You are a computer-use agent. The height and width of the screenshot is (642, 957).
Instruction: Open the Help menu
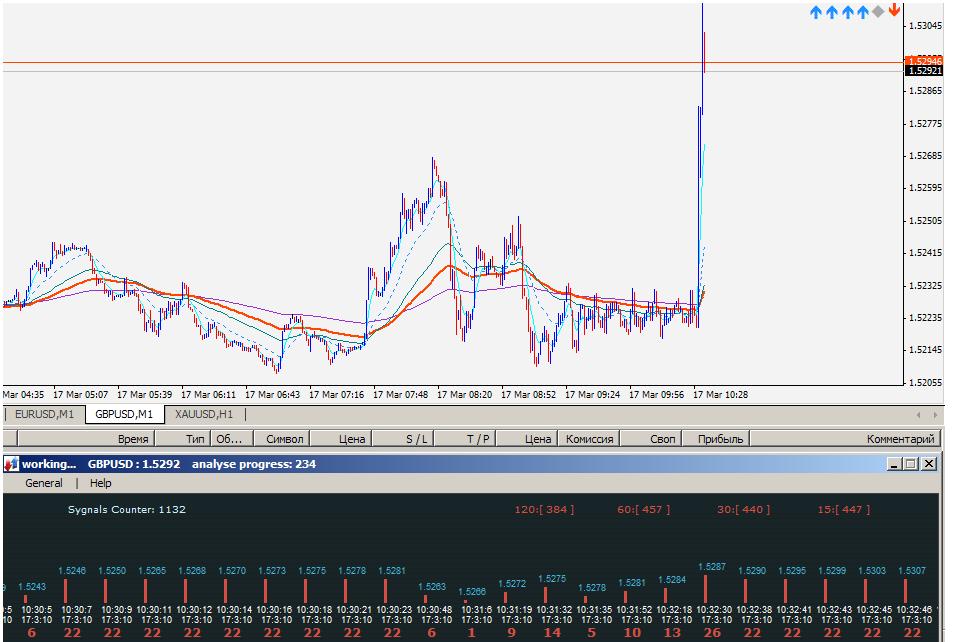coord(101,483)
